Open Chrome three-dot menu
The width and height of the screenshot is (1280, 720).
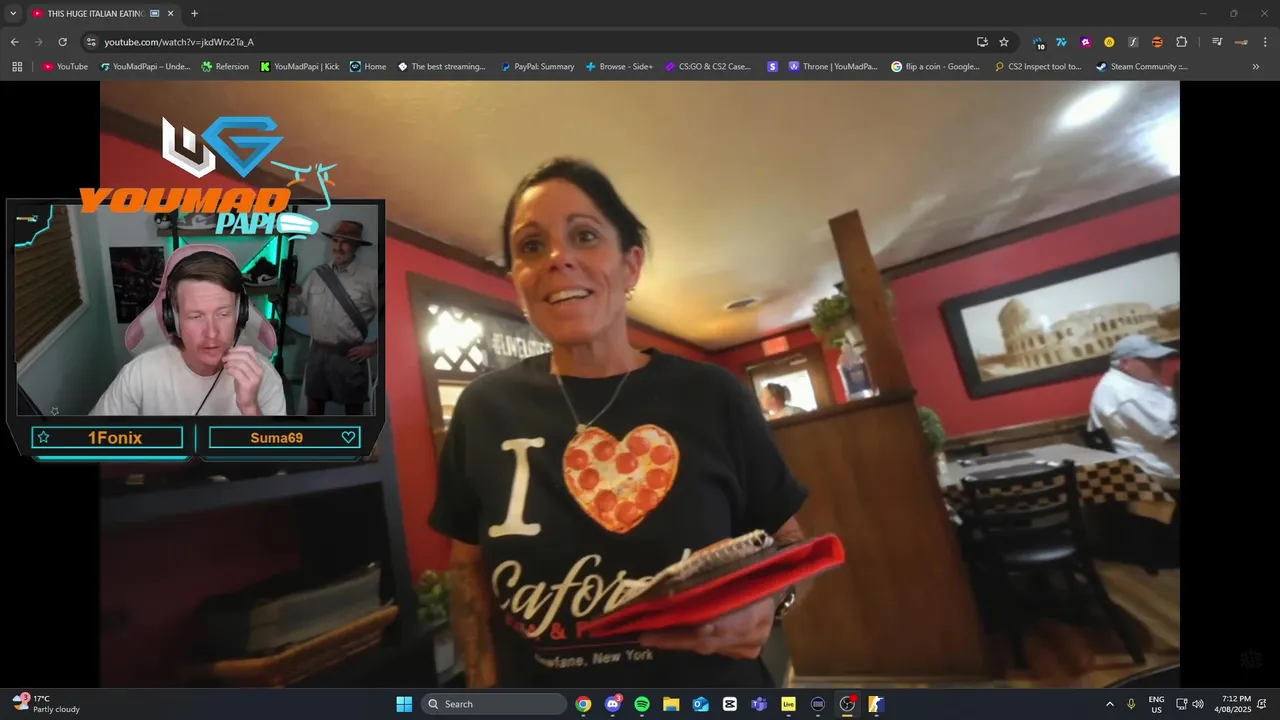(x=1265, y=42)
